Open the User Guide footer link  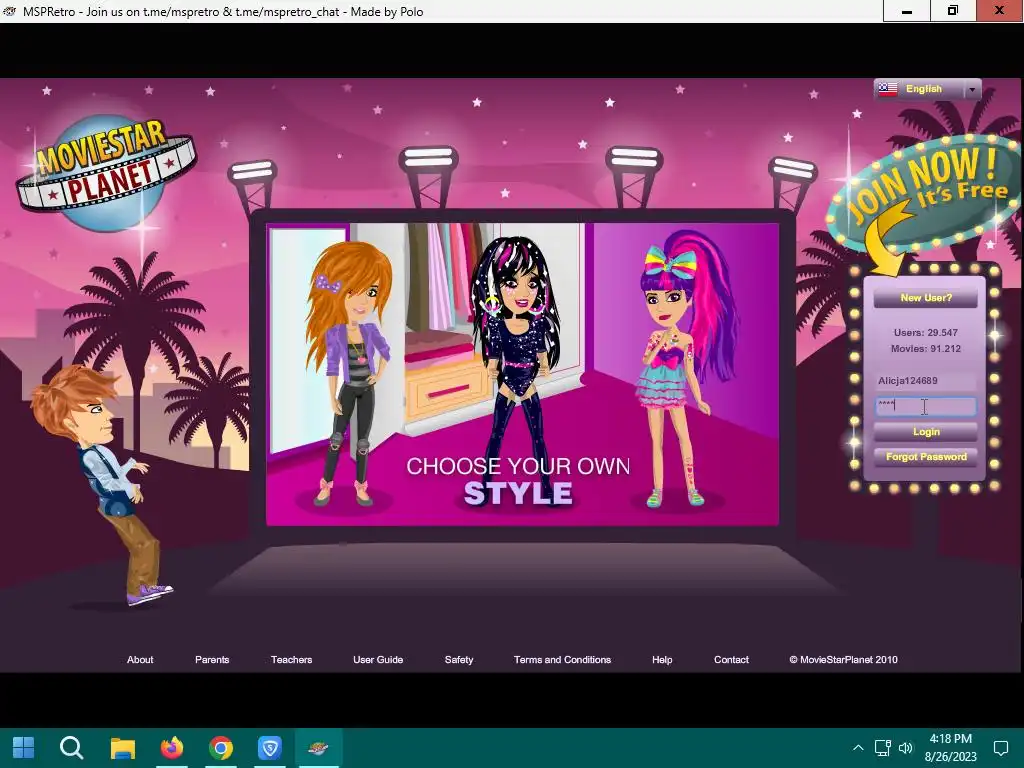click(x=378, y=660)
